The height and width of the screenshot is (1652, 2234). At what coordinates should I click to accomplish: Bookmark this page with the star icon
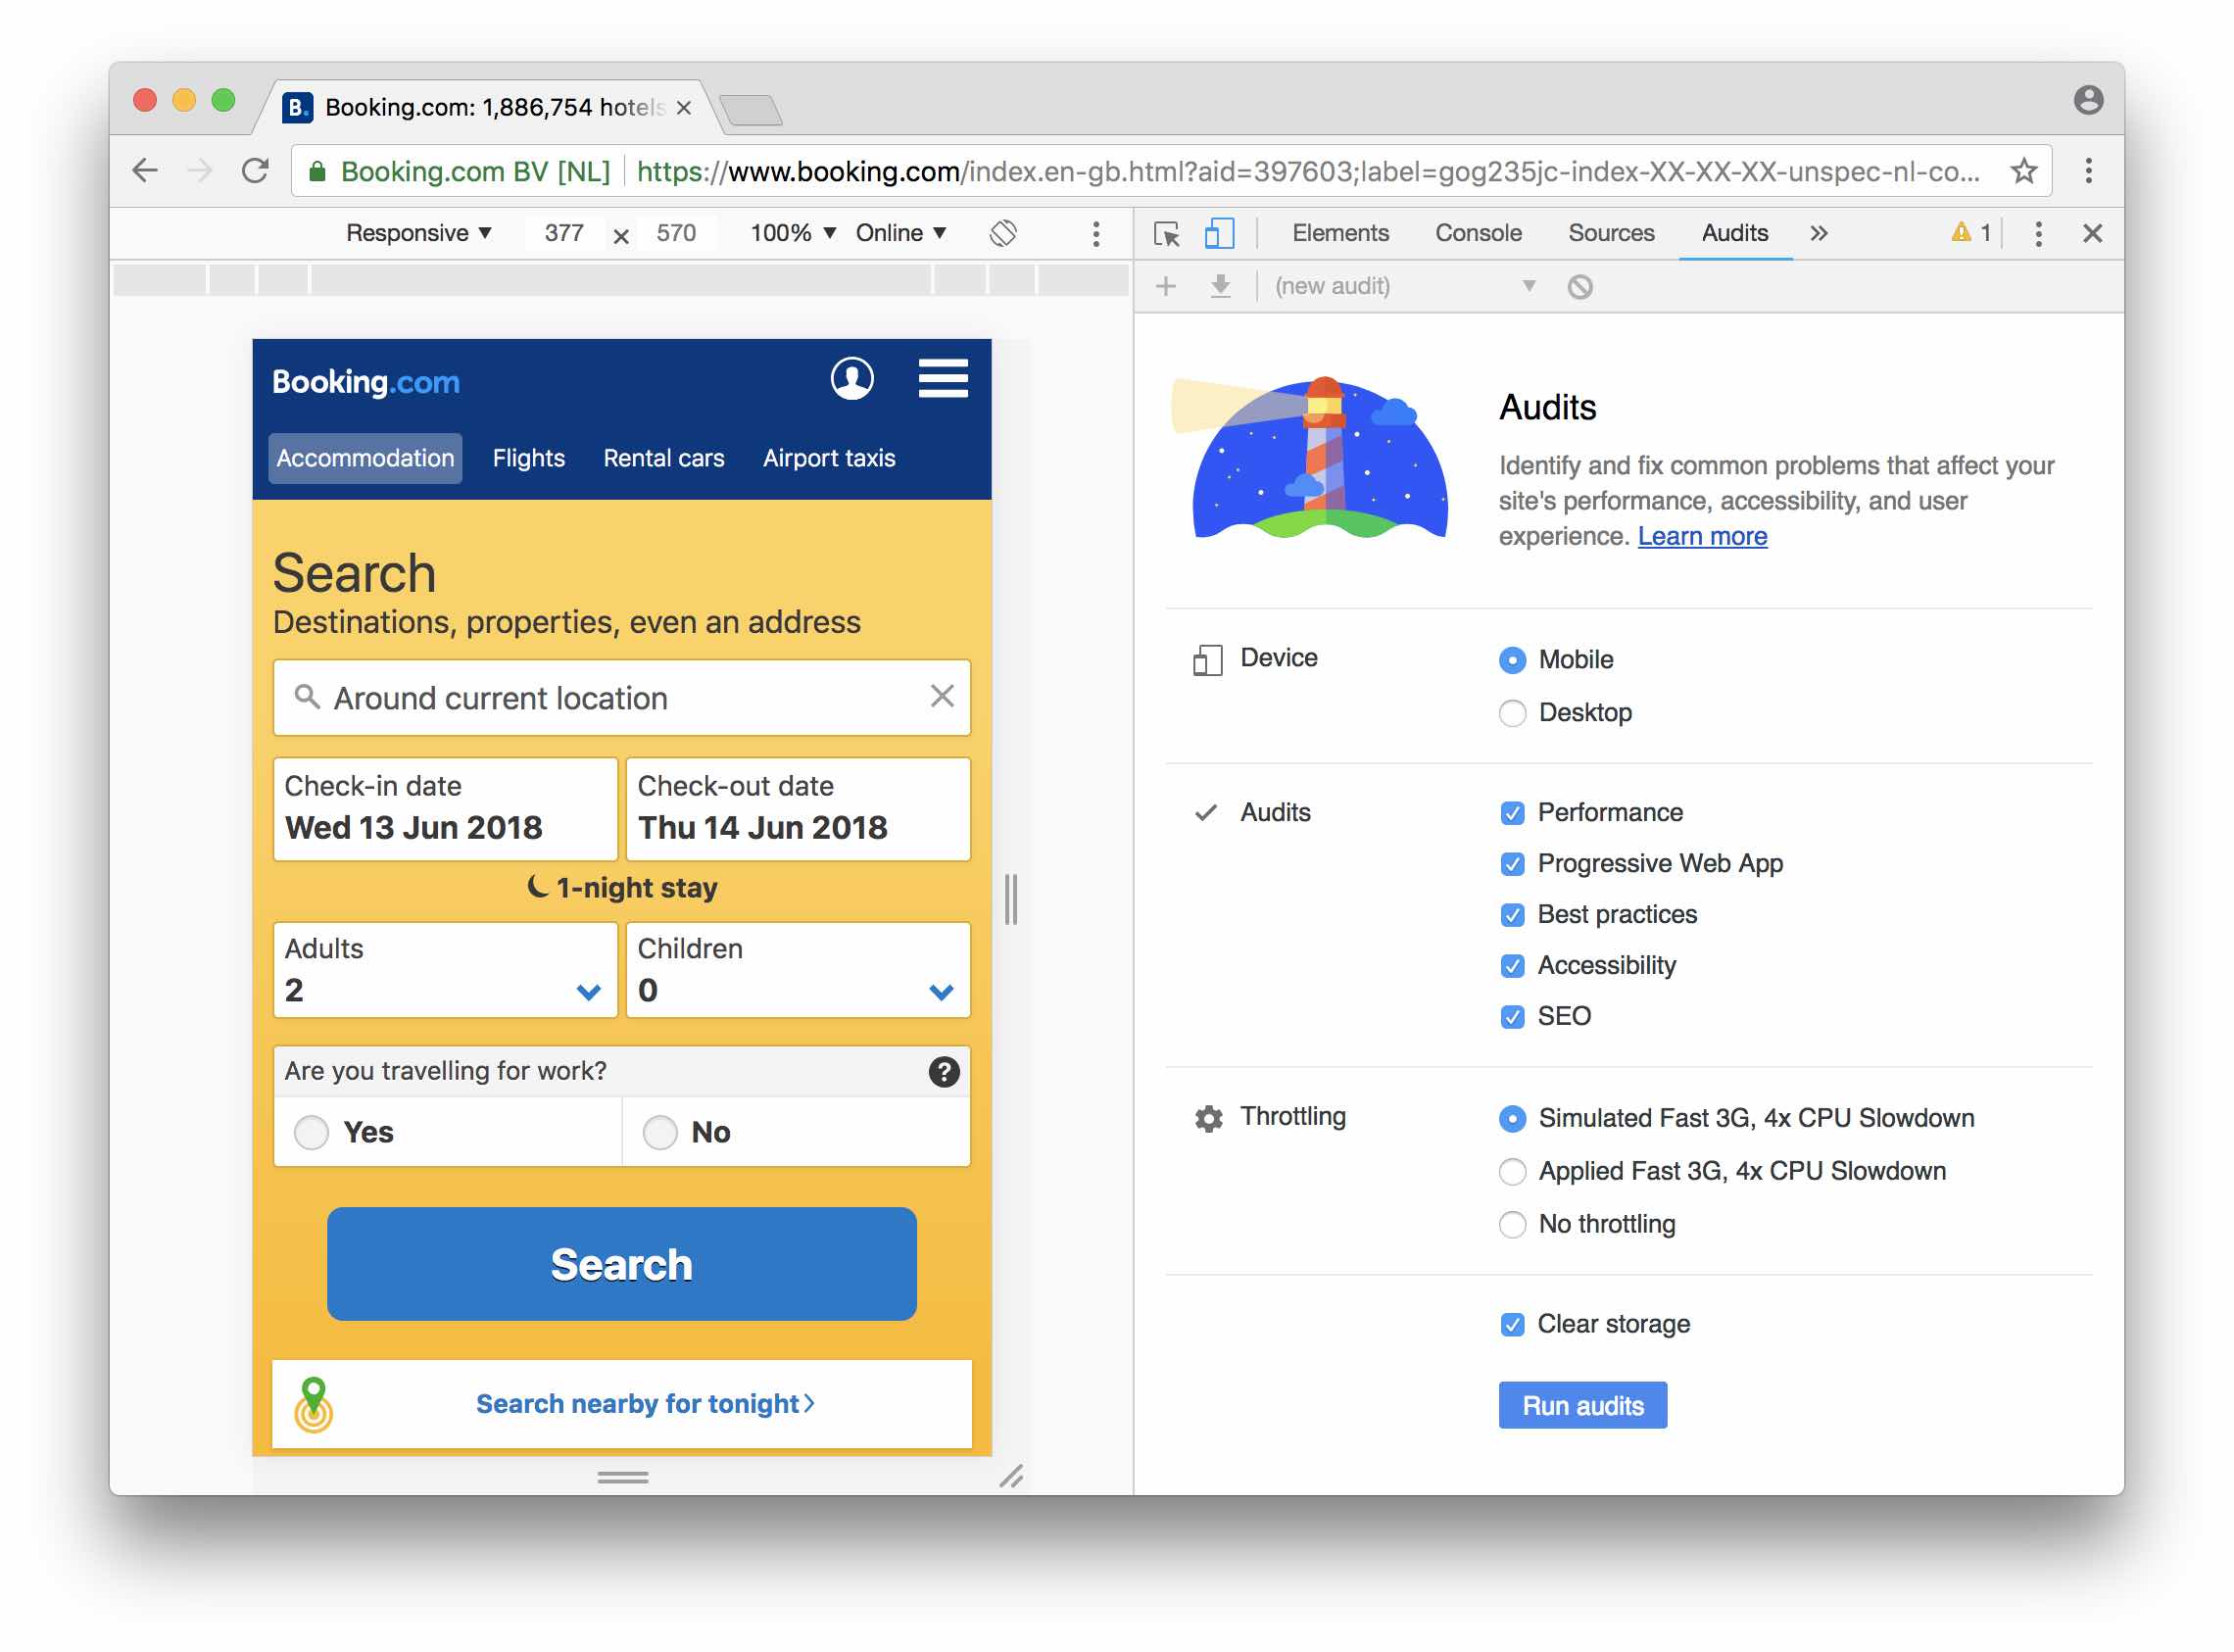click(2023, 171)
